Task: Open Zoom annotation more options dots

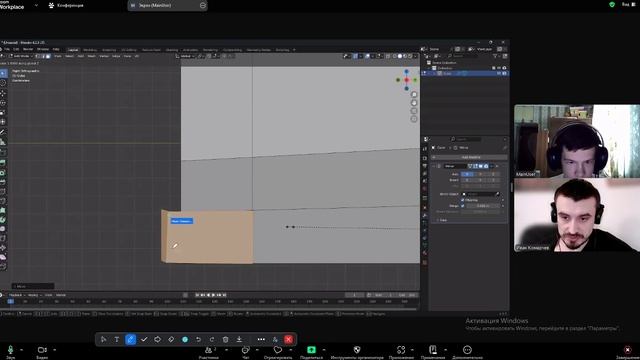Action: click(x=261, y=339)
